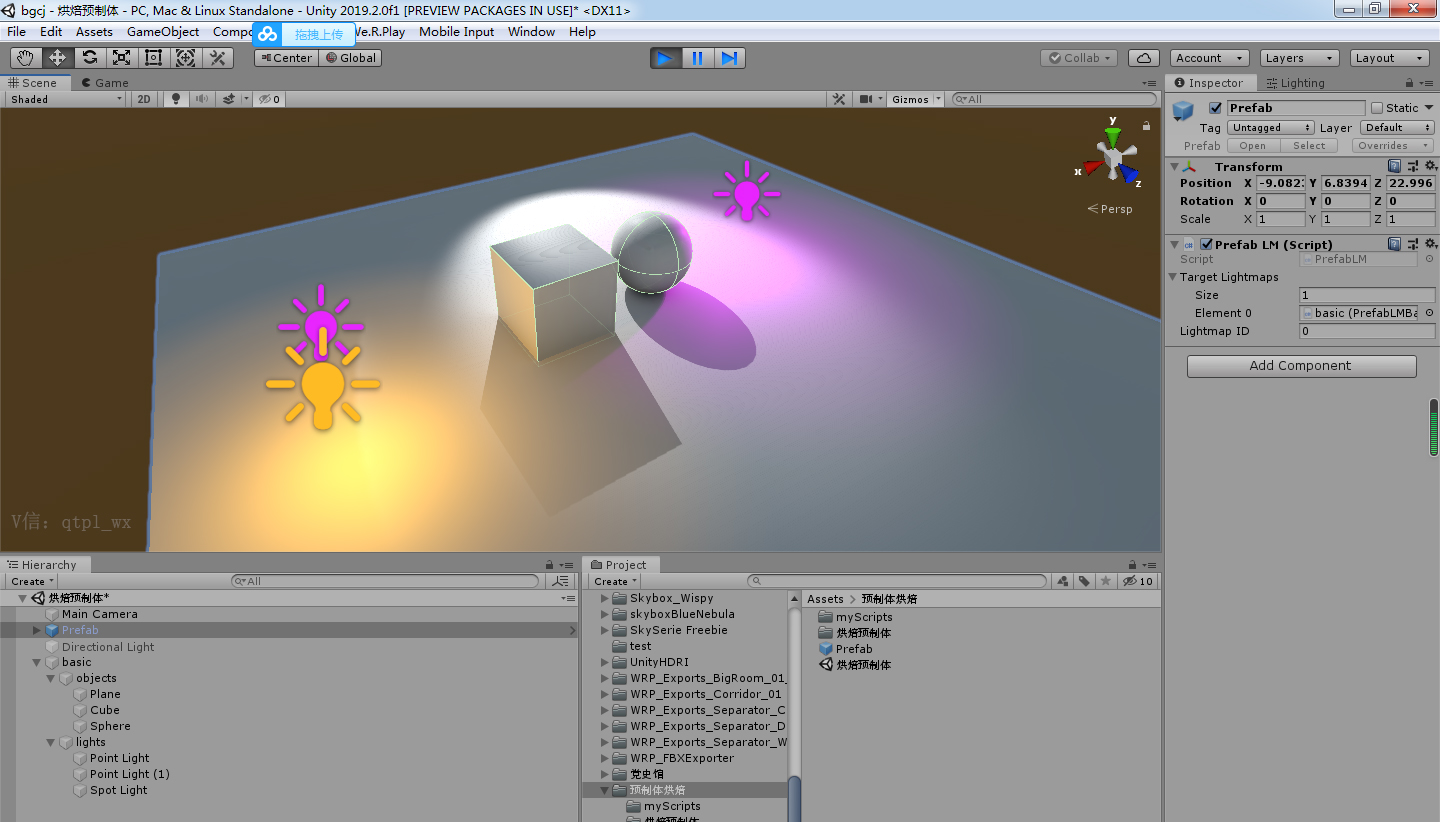
Task: Toggle 2D mode in the Scene view
Action: pyautogui.click(x=143, y=99)
